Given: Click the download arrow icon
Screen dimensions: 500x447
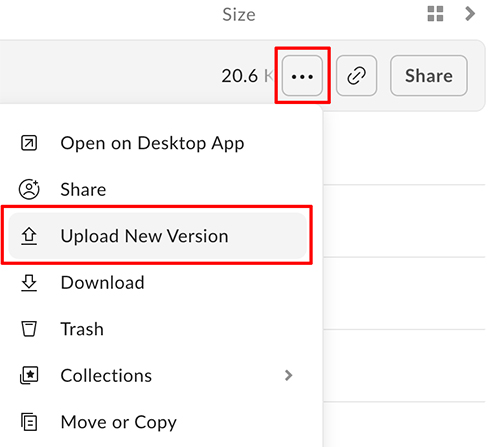Looking at the screenshot, I should [x=29, y=283].
